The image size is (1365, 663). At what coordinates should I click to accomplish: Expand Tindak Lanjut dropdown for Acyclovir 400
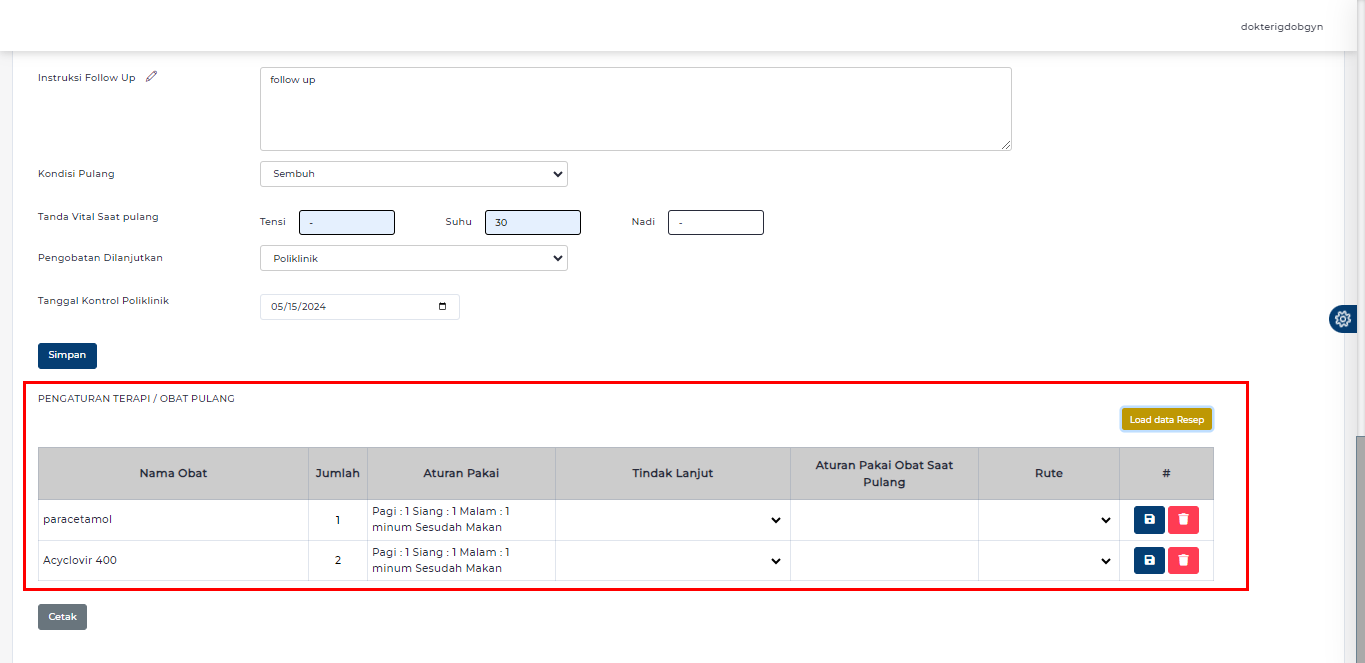[x=672, y=561]
